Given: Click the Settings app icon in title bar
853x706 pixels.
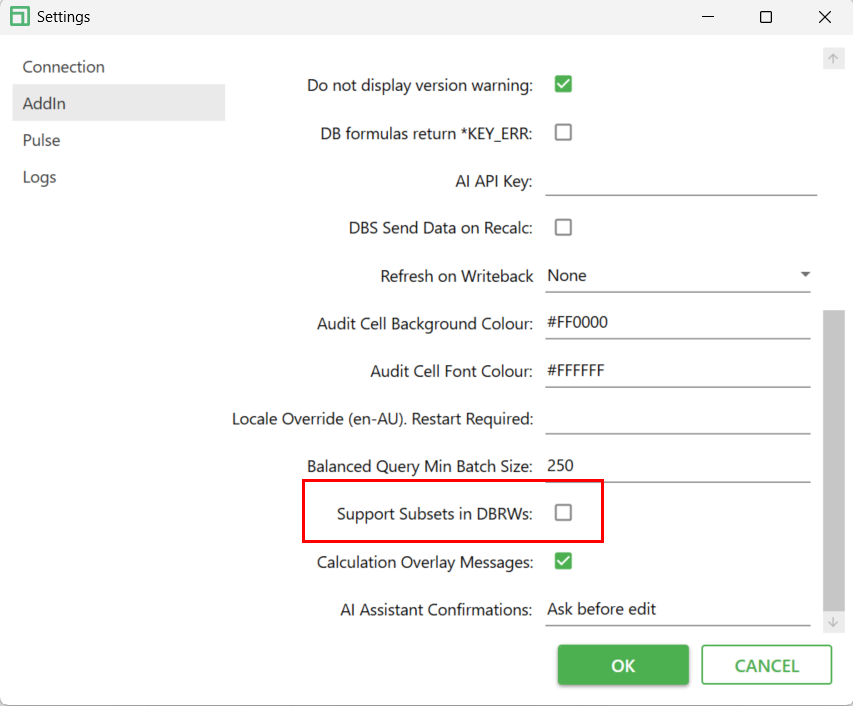Looking at the screenshot, I should click(x=20, y=16).
